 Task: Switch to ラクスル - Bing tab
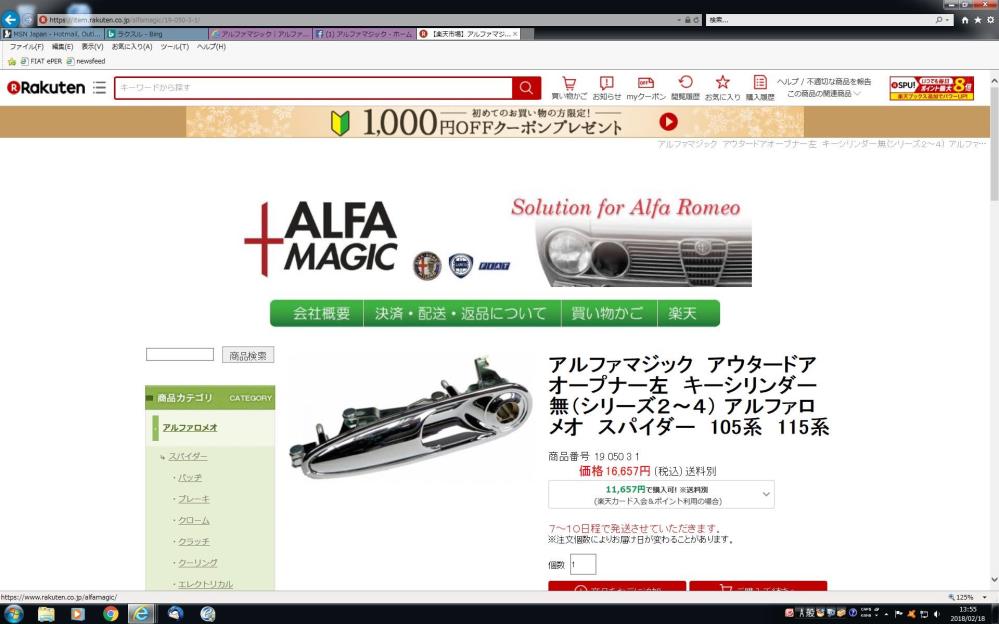pos(156,34)
